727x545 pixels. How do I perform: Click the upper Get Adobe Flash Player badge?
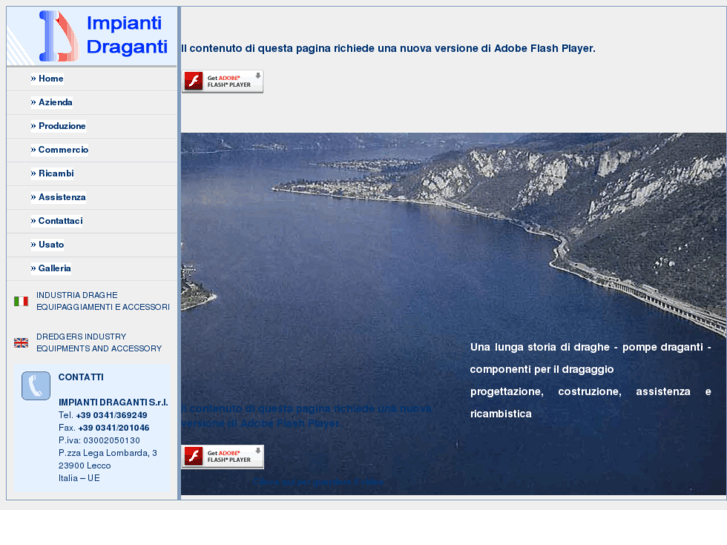point(223,81)
